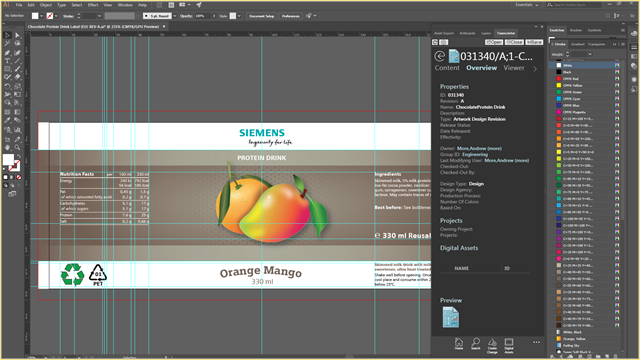Open the Digital Assets bottom icon
The width and height of the screenshot is (640, 360).
509,346
